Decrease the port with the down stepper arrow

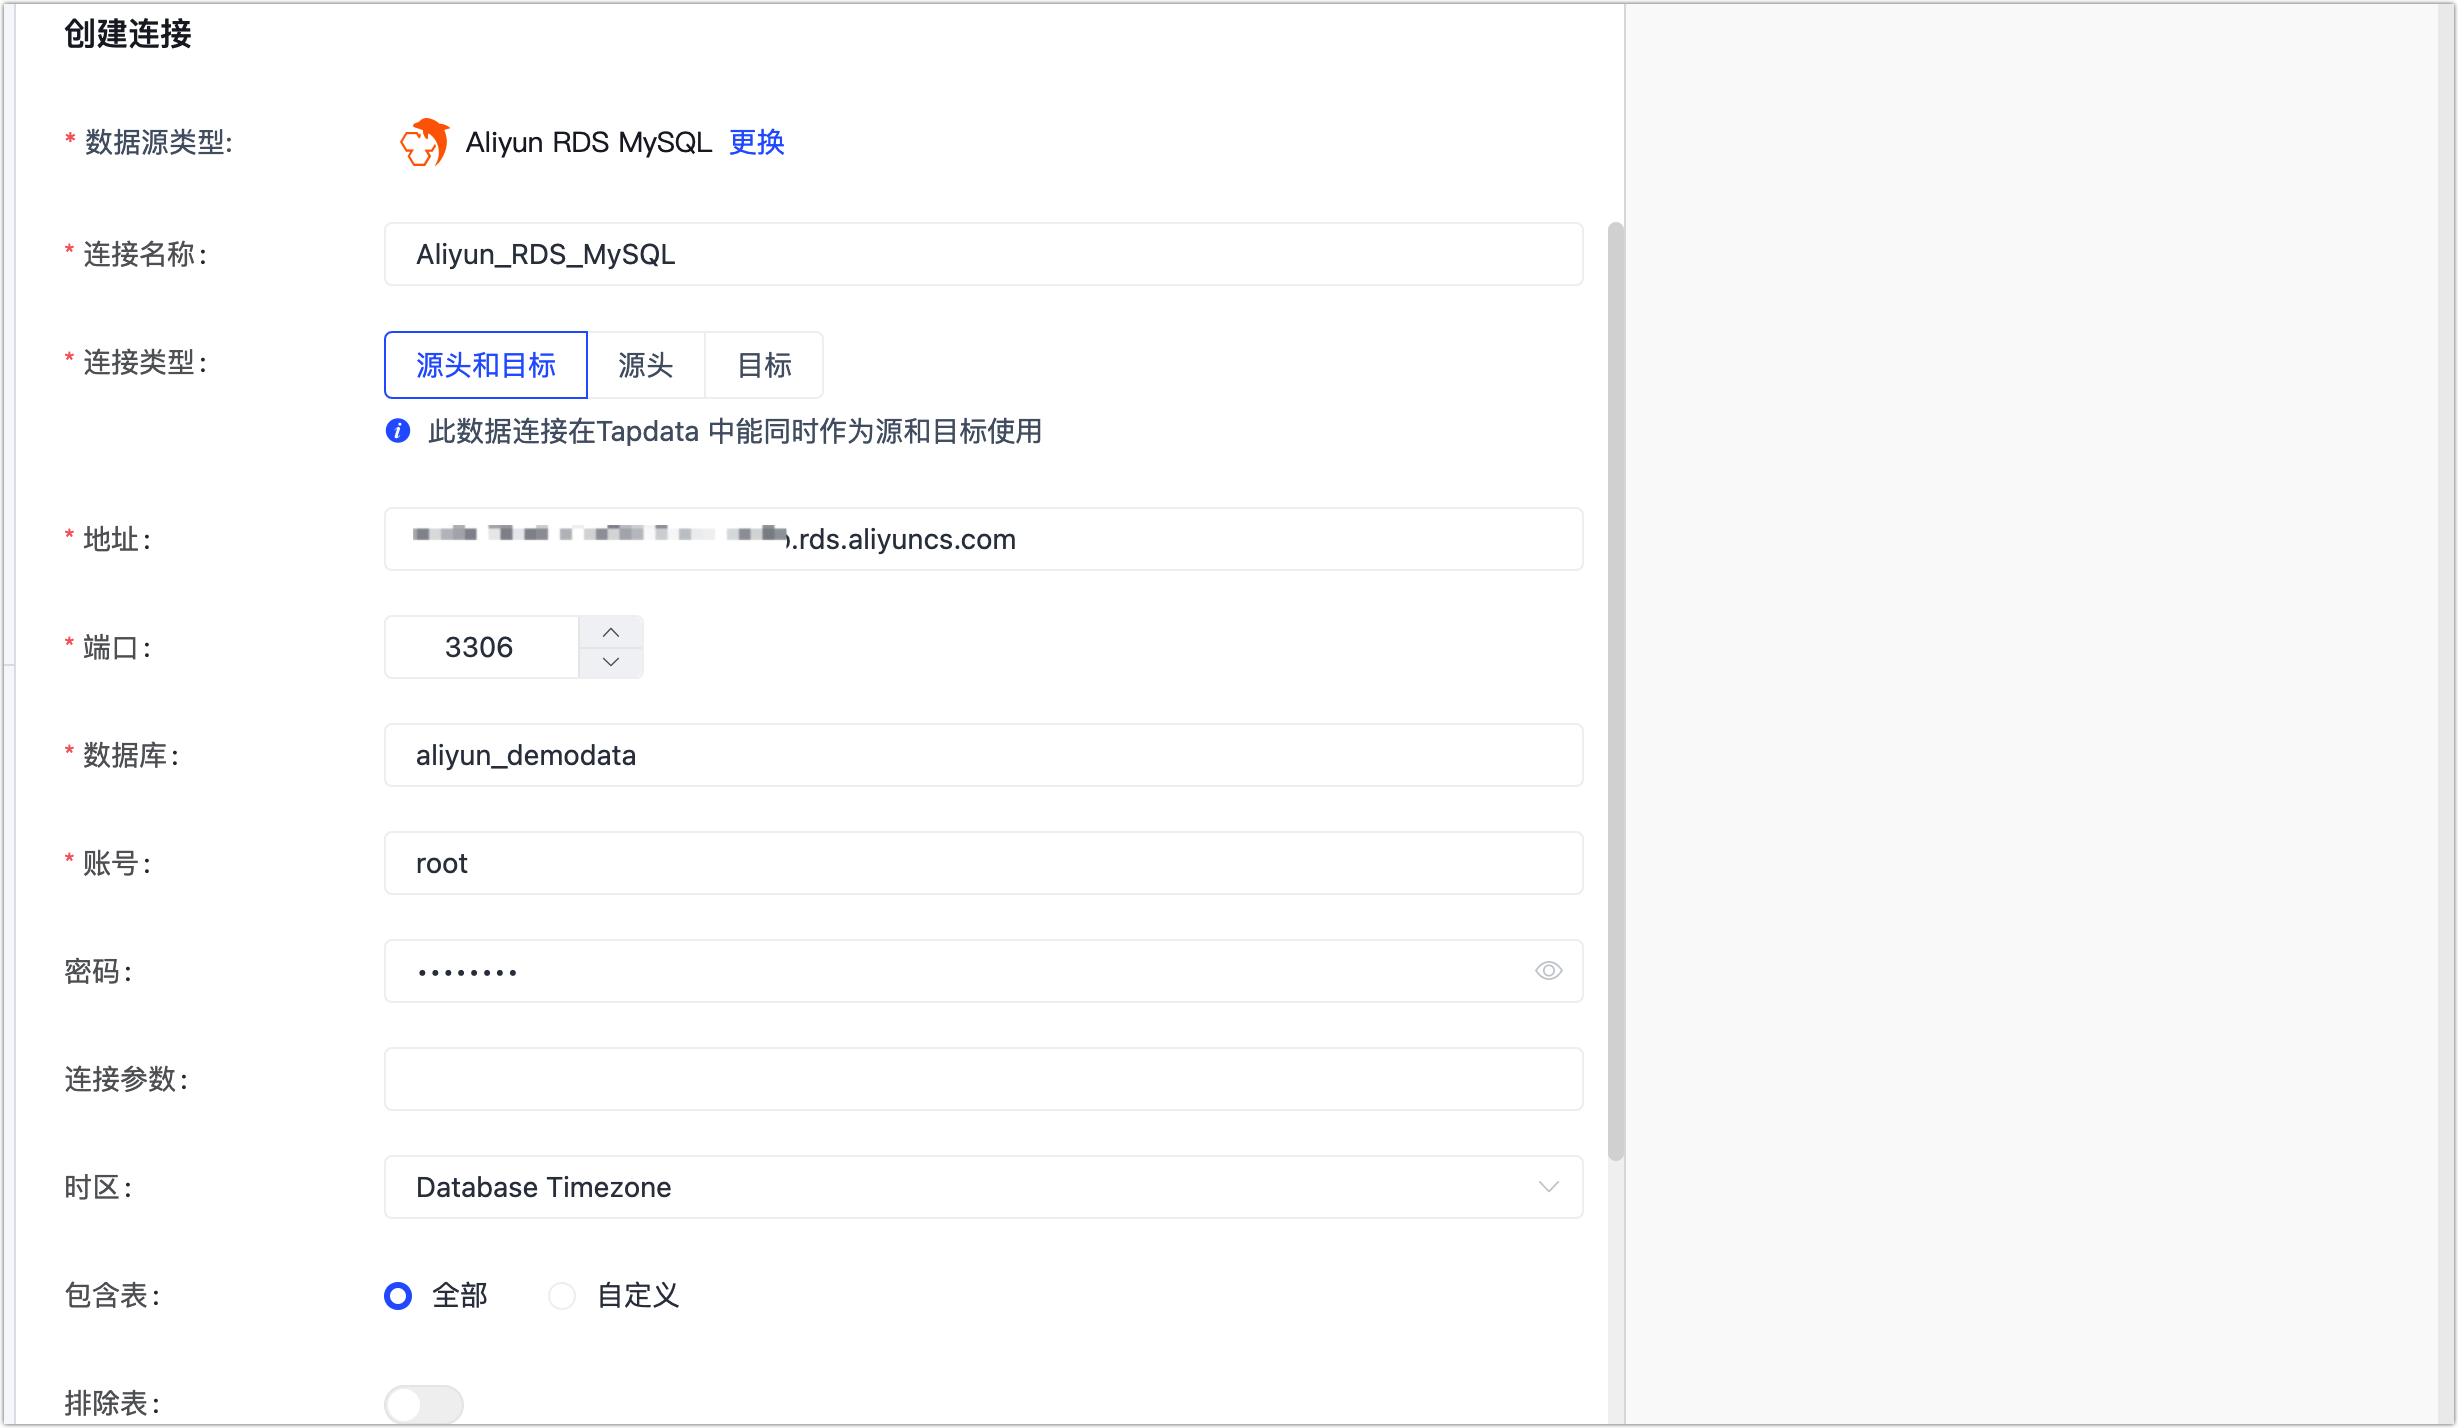[610, 661]
